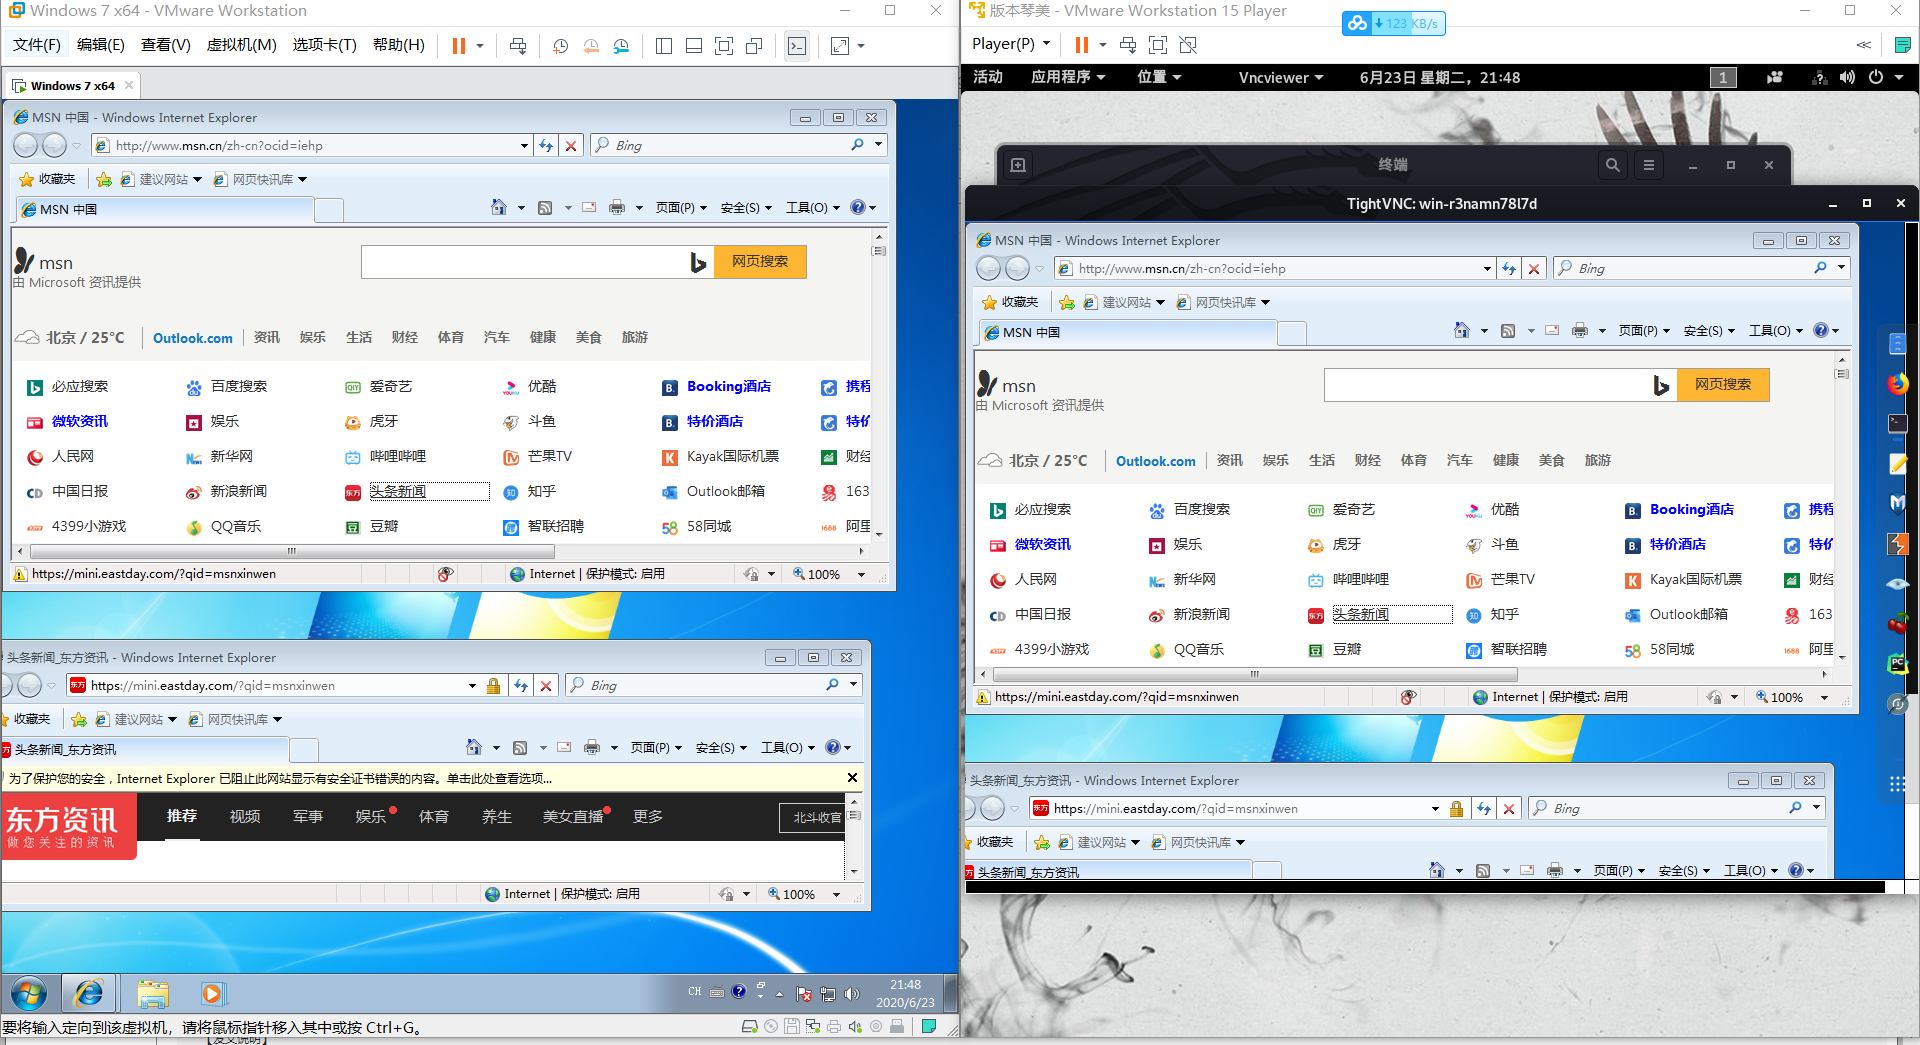This screenshot has height=1045, width=1920.
Task: Open the 编辑(E) menu in VMware Workstation
Action: 101,45
